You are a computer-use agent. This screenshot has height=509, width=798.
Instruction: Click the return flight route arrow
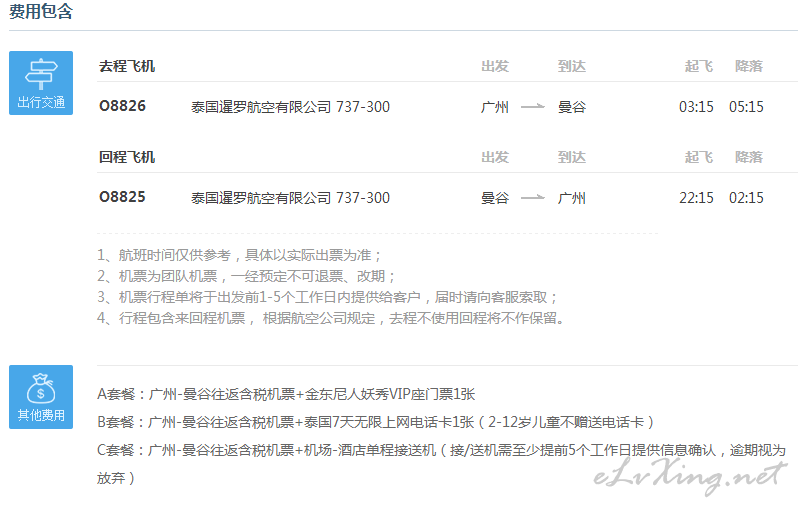(533, 197)
